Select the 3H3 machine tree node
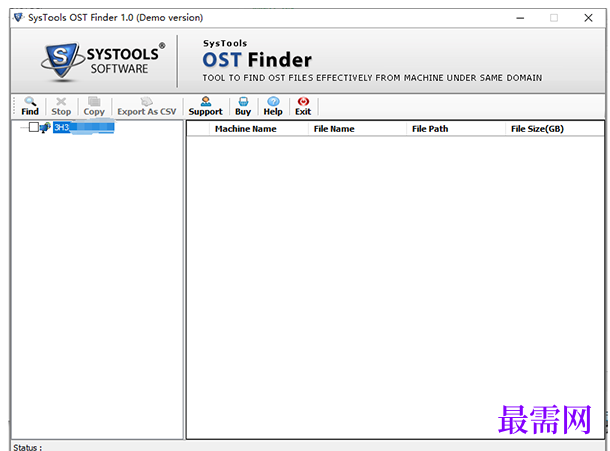 coord(84,127)
